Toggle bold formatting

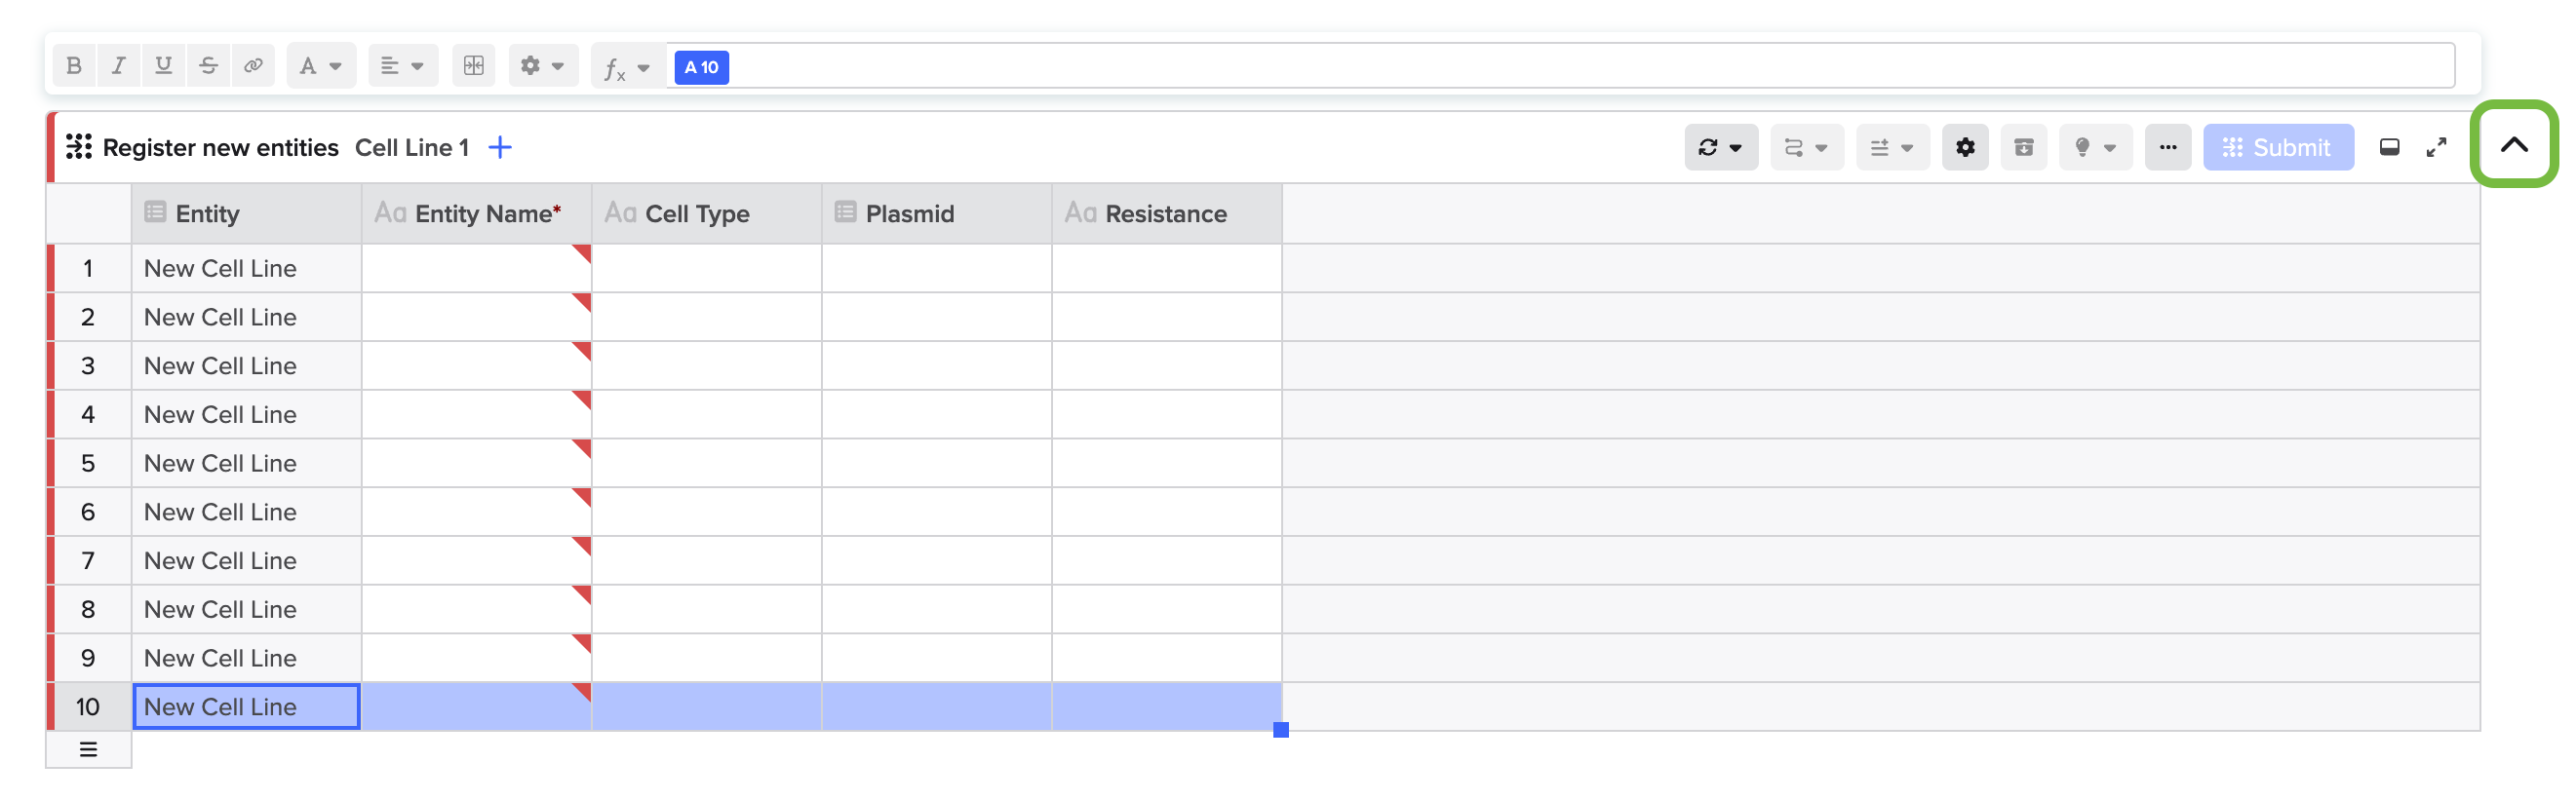point(74,66)
